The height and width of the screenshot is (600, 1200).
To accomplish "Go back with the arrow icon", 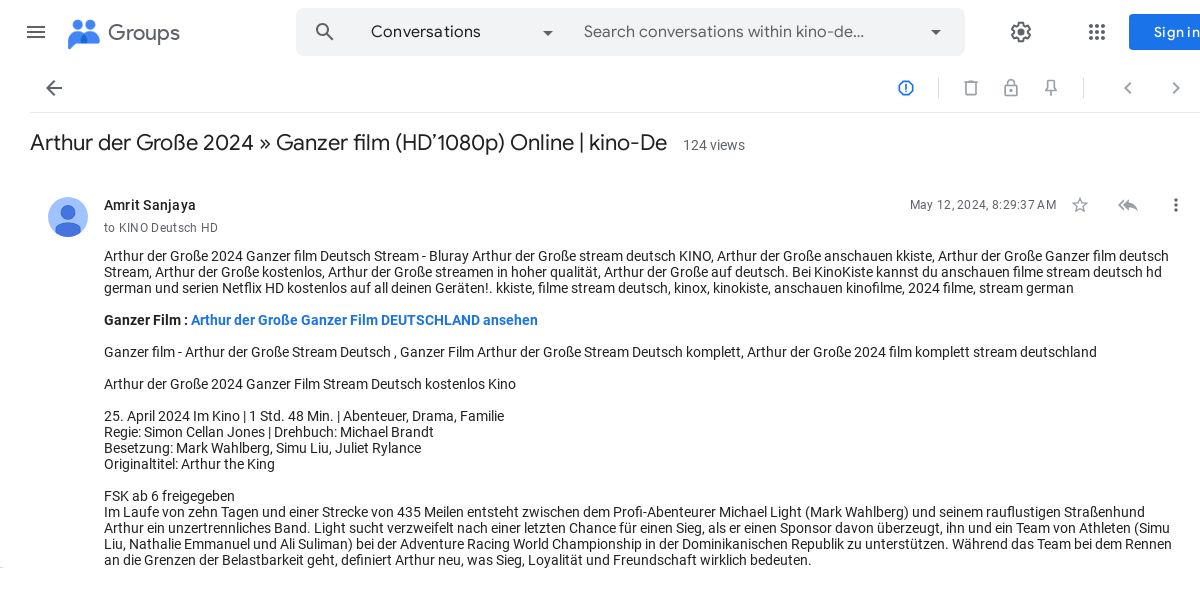I will pyautogui.click(x=54, y=88).
